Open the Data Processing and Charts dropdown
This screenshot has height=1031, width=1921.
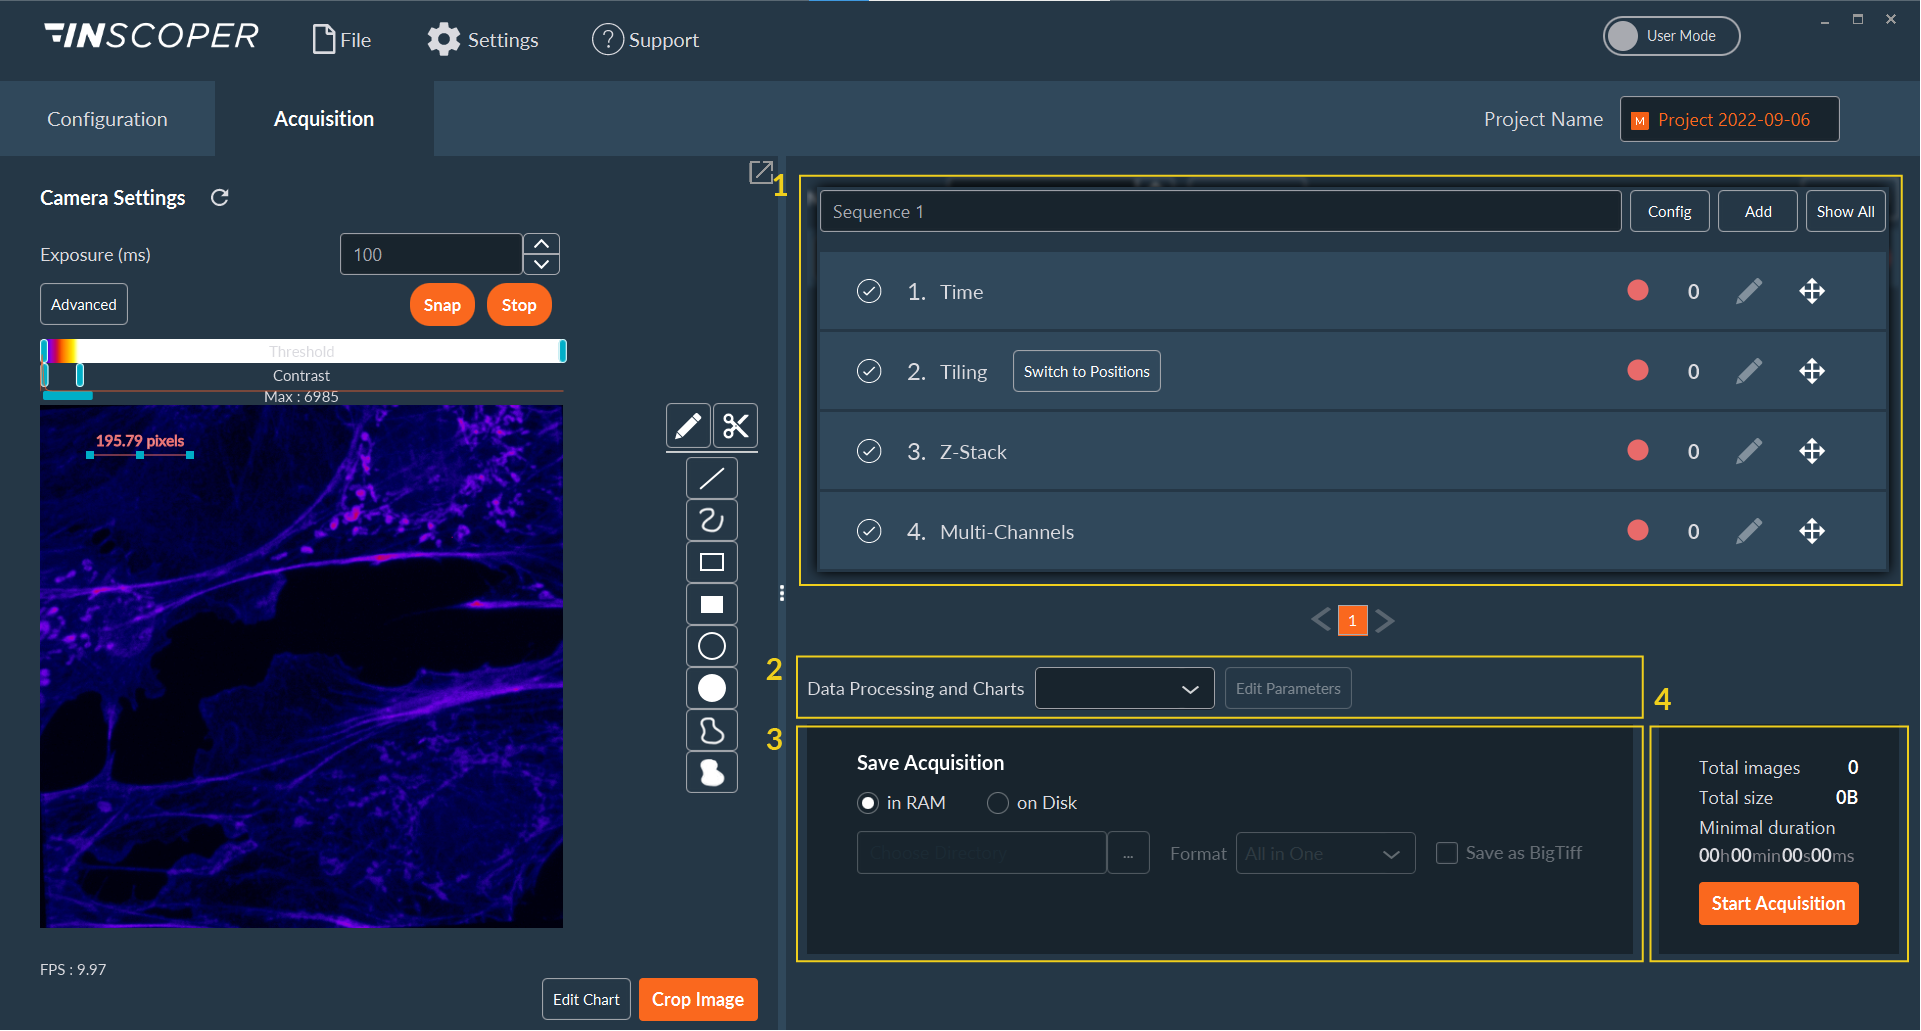[x=1124, y=689]
